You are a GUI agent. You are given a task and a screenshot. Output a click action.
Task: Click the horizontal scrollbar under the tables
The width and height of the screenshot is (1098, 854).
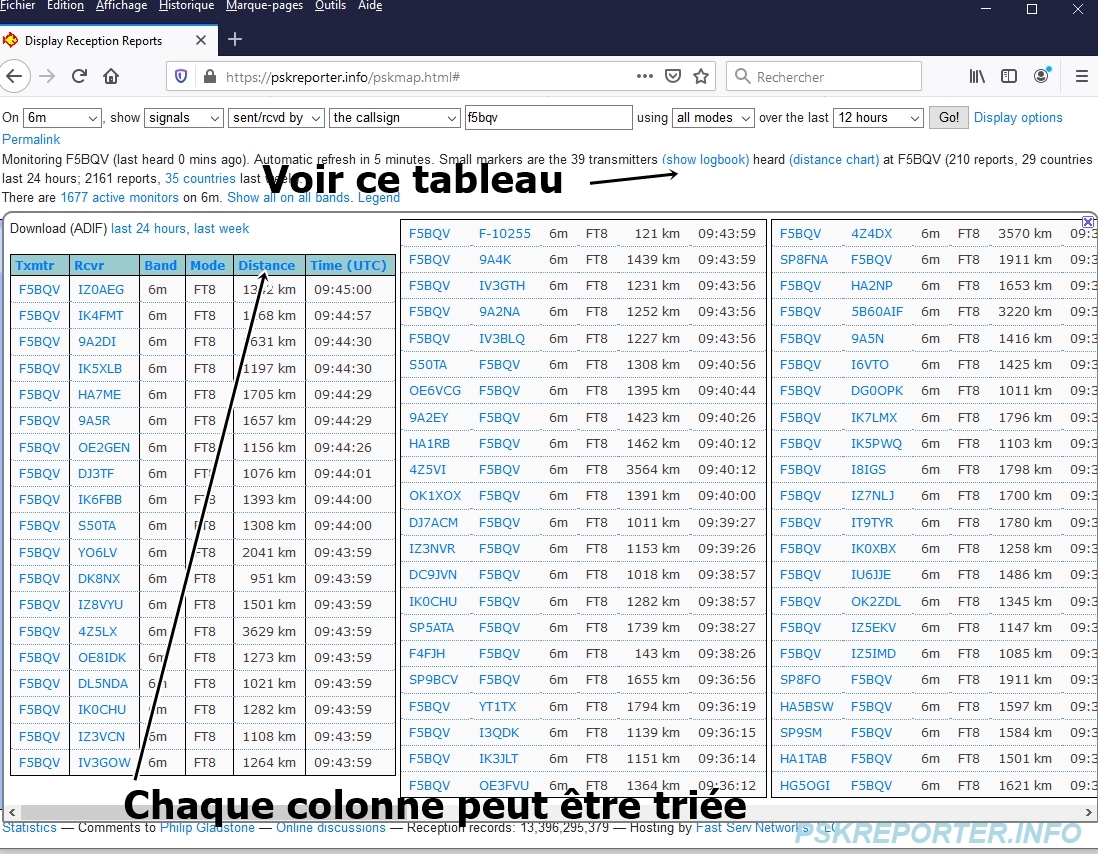(x=548, y=813)
